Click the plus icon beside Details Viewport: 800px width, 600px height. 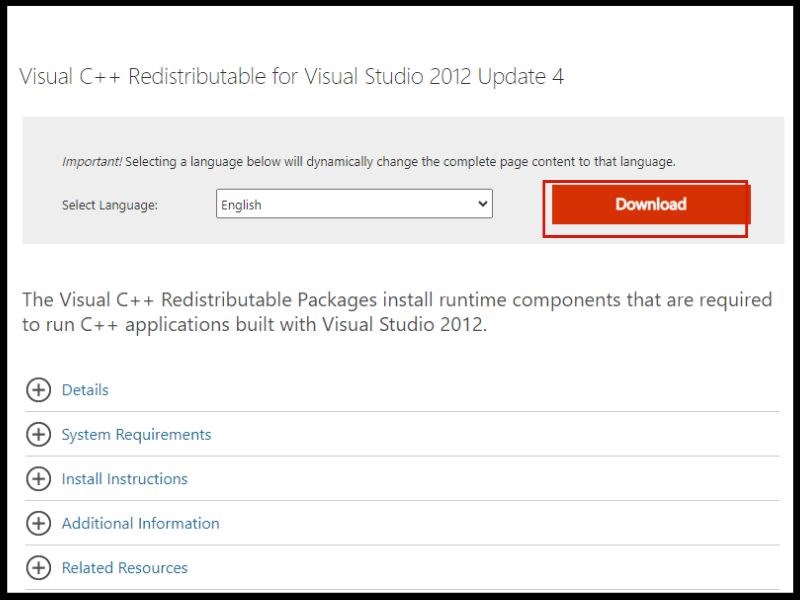[38, 390]
